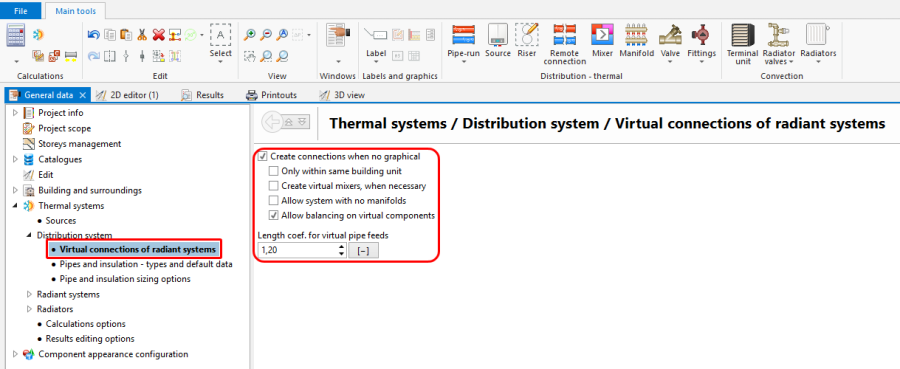This screenshot has height=369, width=900.
Task: Click the Zoom out magnifier icon
Action: click(266, 36)
